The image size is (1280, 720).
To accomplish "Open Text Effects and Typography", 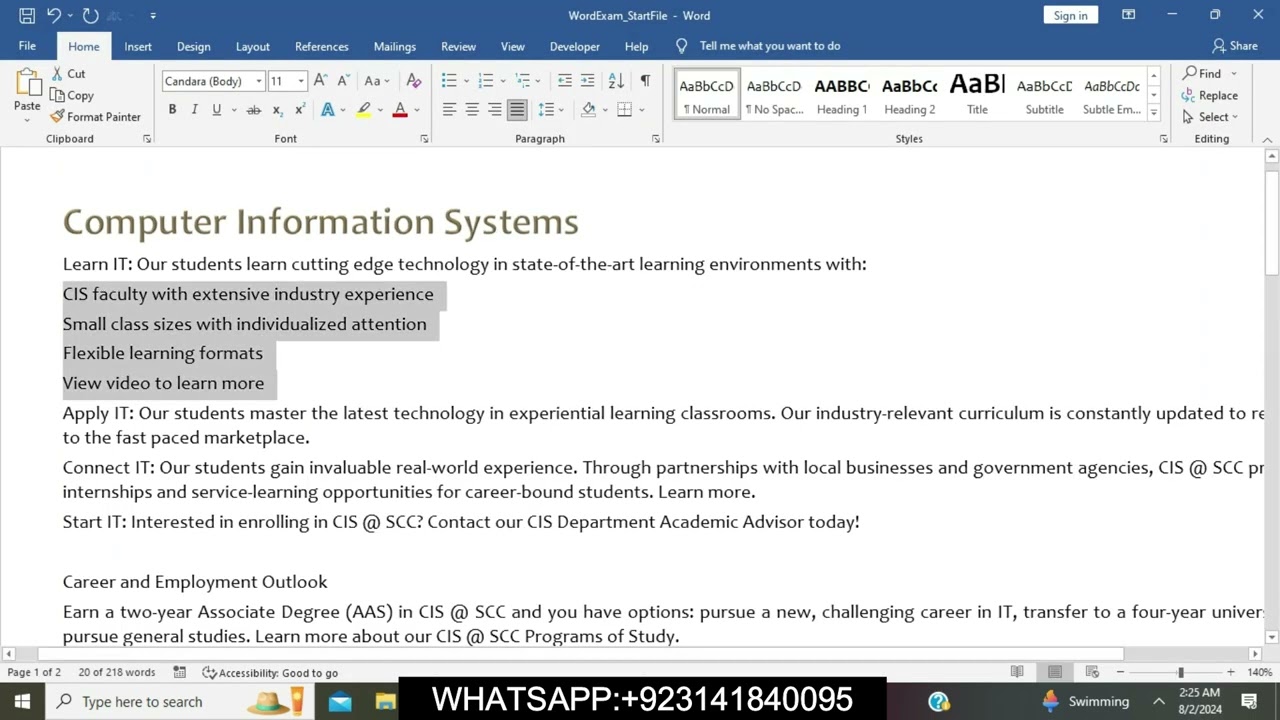I will click(328, 110).
